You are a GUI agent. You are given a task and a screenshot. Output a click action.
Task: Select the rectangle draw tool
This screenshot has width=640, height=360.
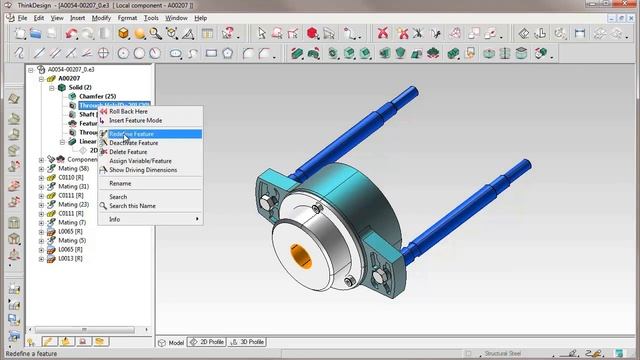coord(211,53)
